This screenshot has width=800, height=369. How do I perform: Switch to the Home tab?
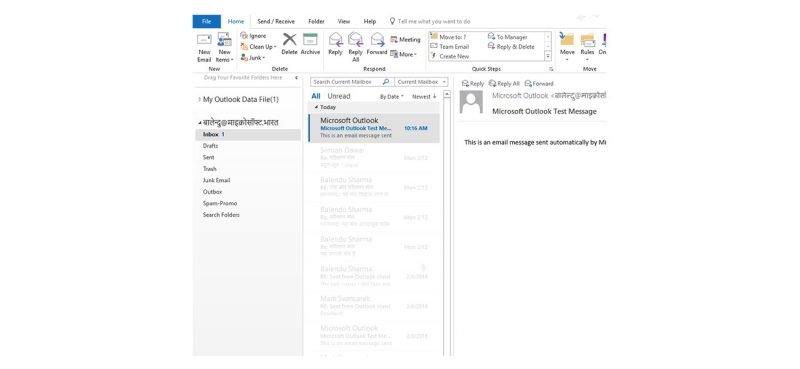(x=236, y=21)
